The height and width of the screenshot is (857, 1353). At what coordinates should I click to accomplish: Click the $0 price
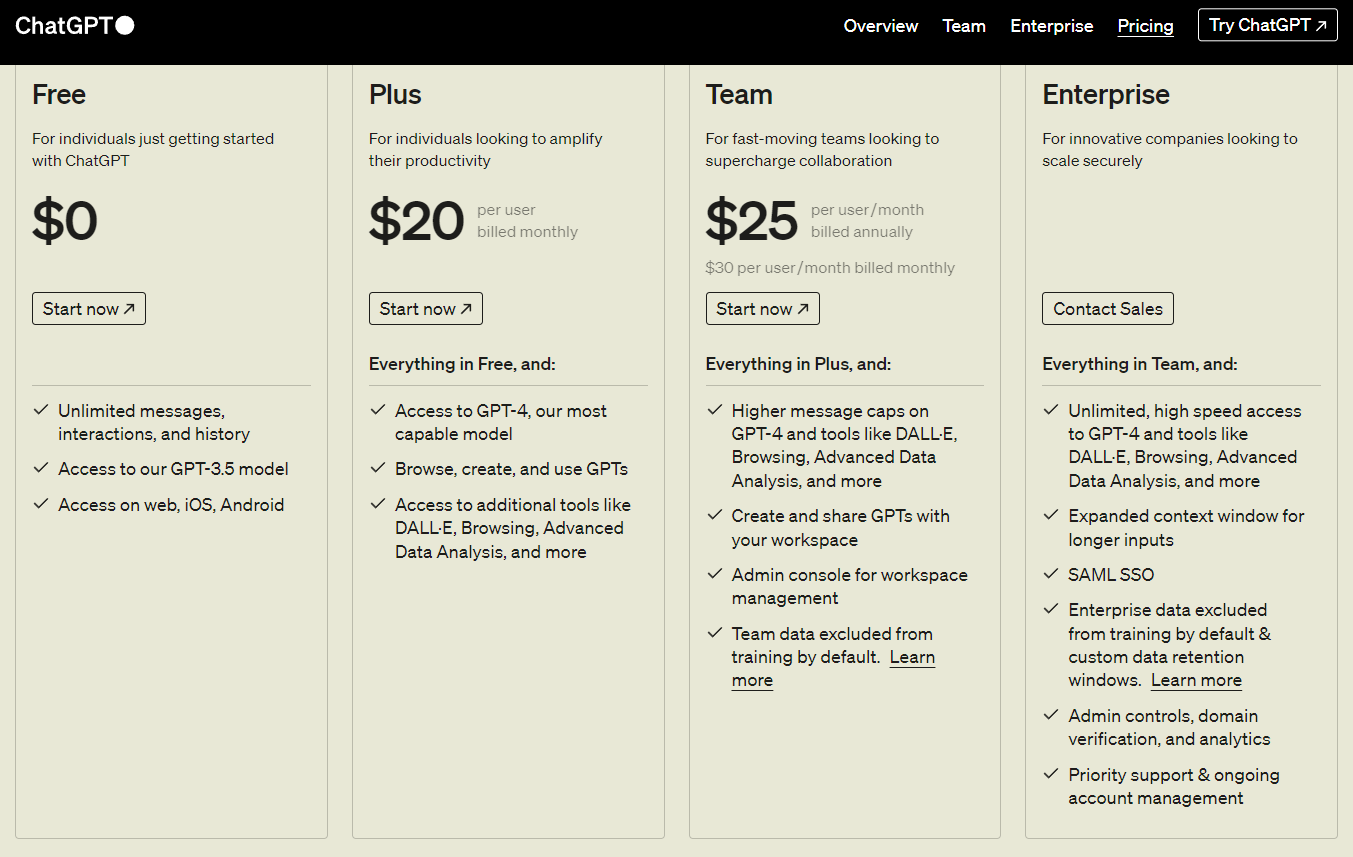coord(65,221)
